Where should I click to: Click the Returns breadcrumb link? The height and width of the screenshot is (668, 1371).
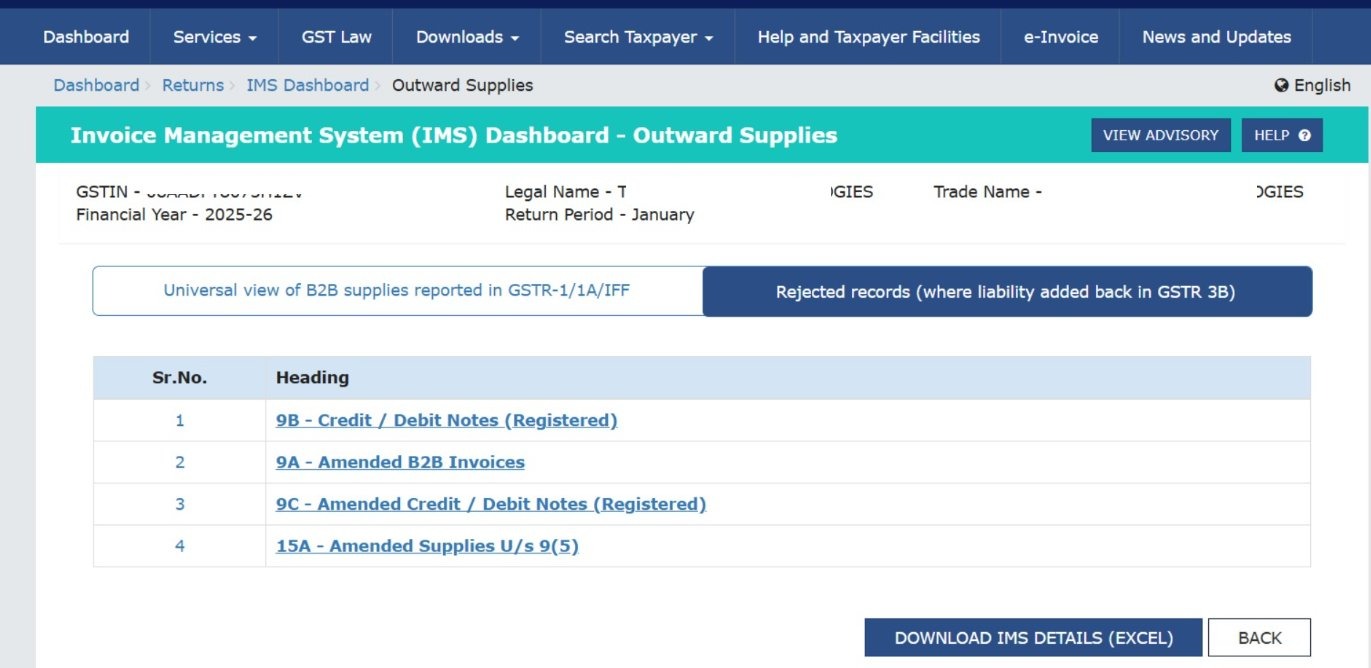(x=192, y=85)
